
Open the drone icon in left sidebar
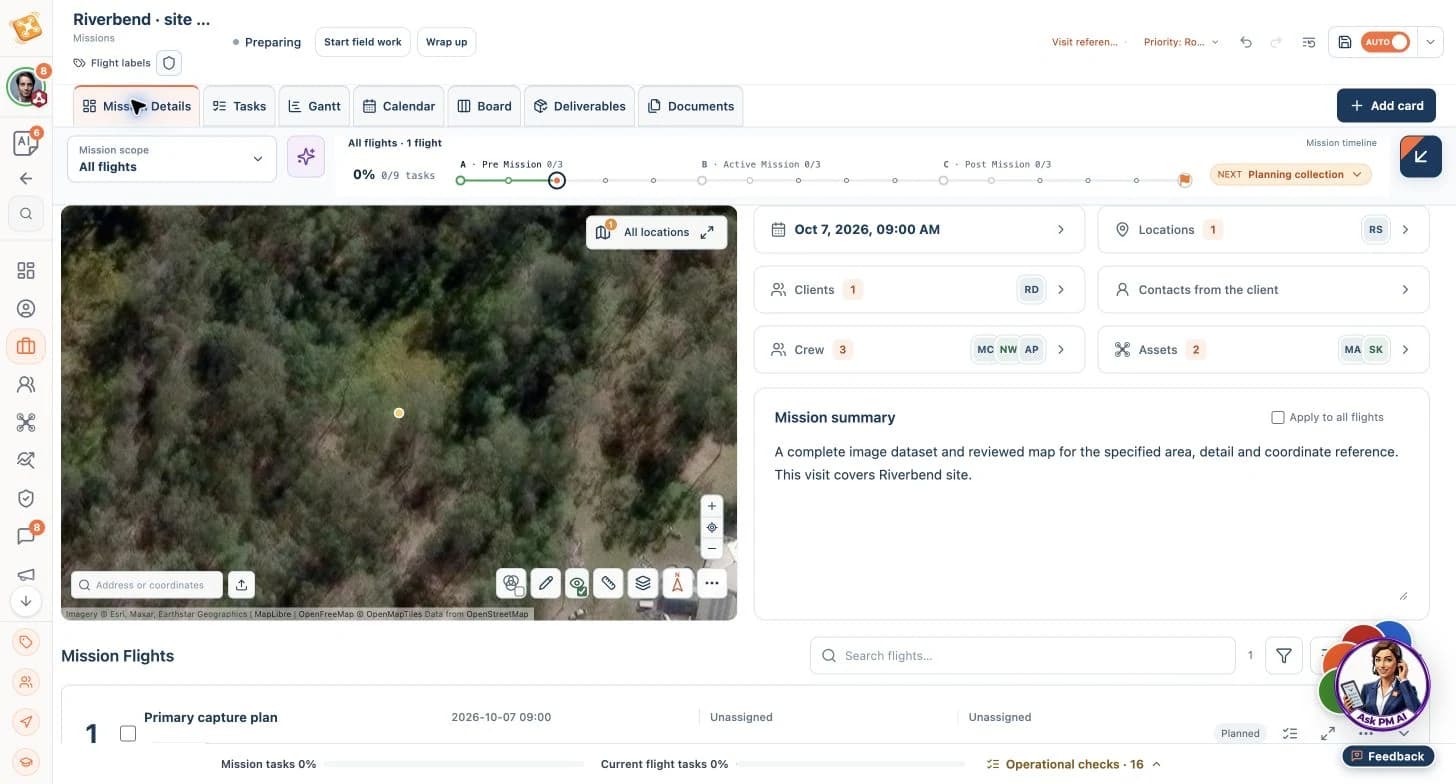coord(26,422)
